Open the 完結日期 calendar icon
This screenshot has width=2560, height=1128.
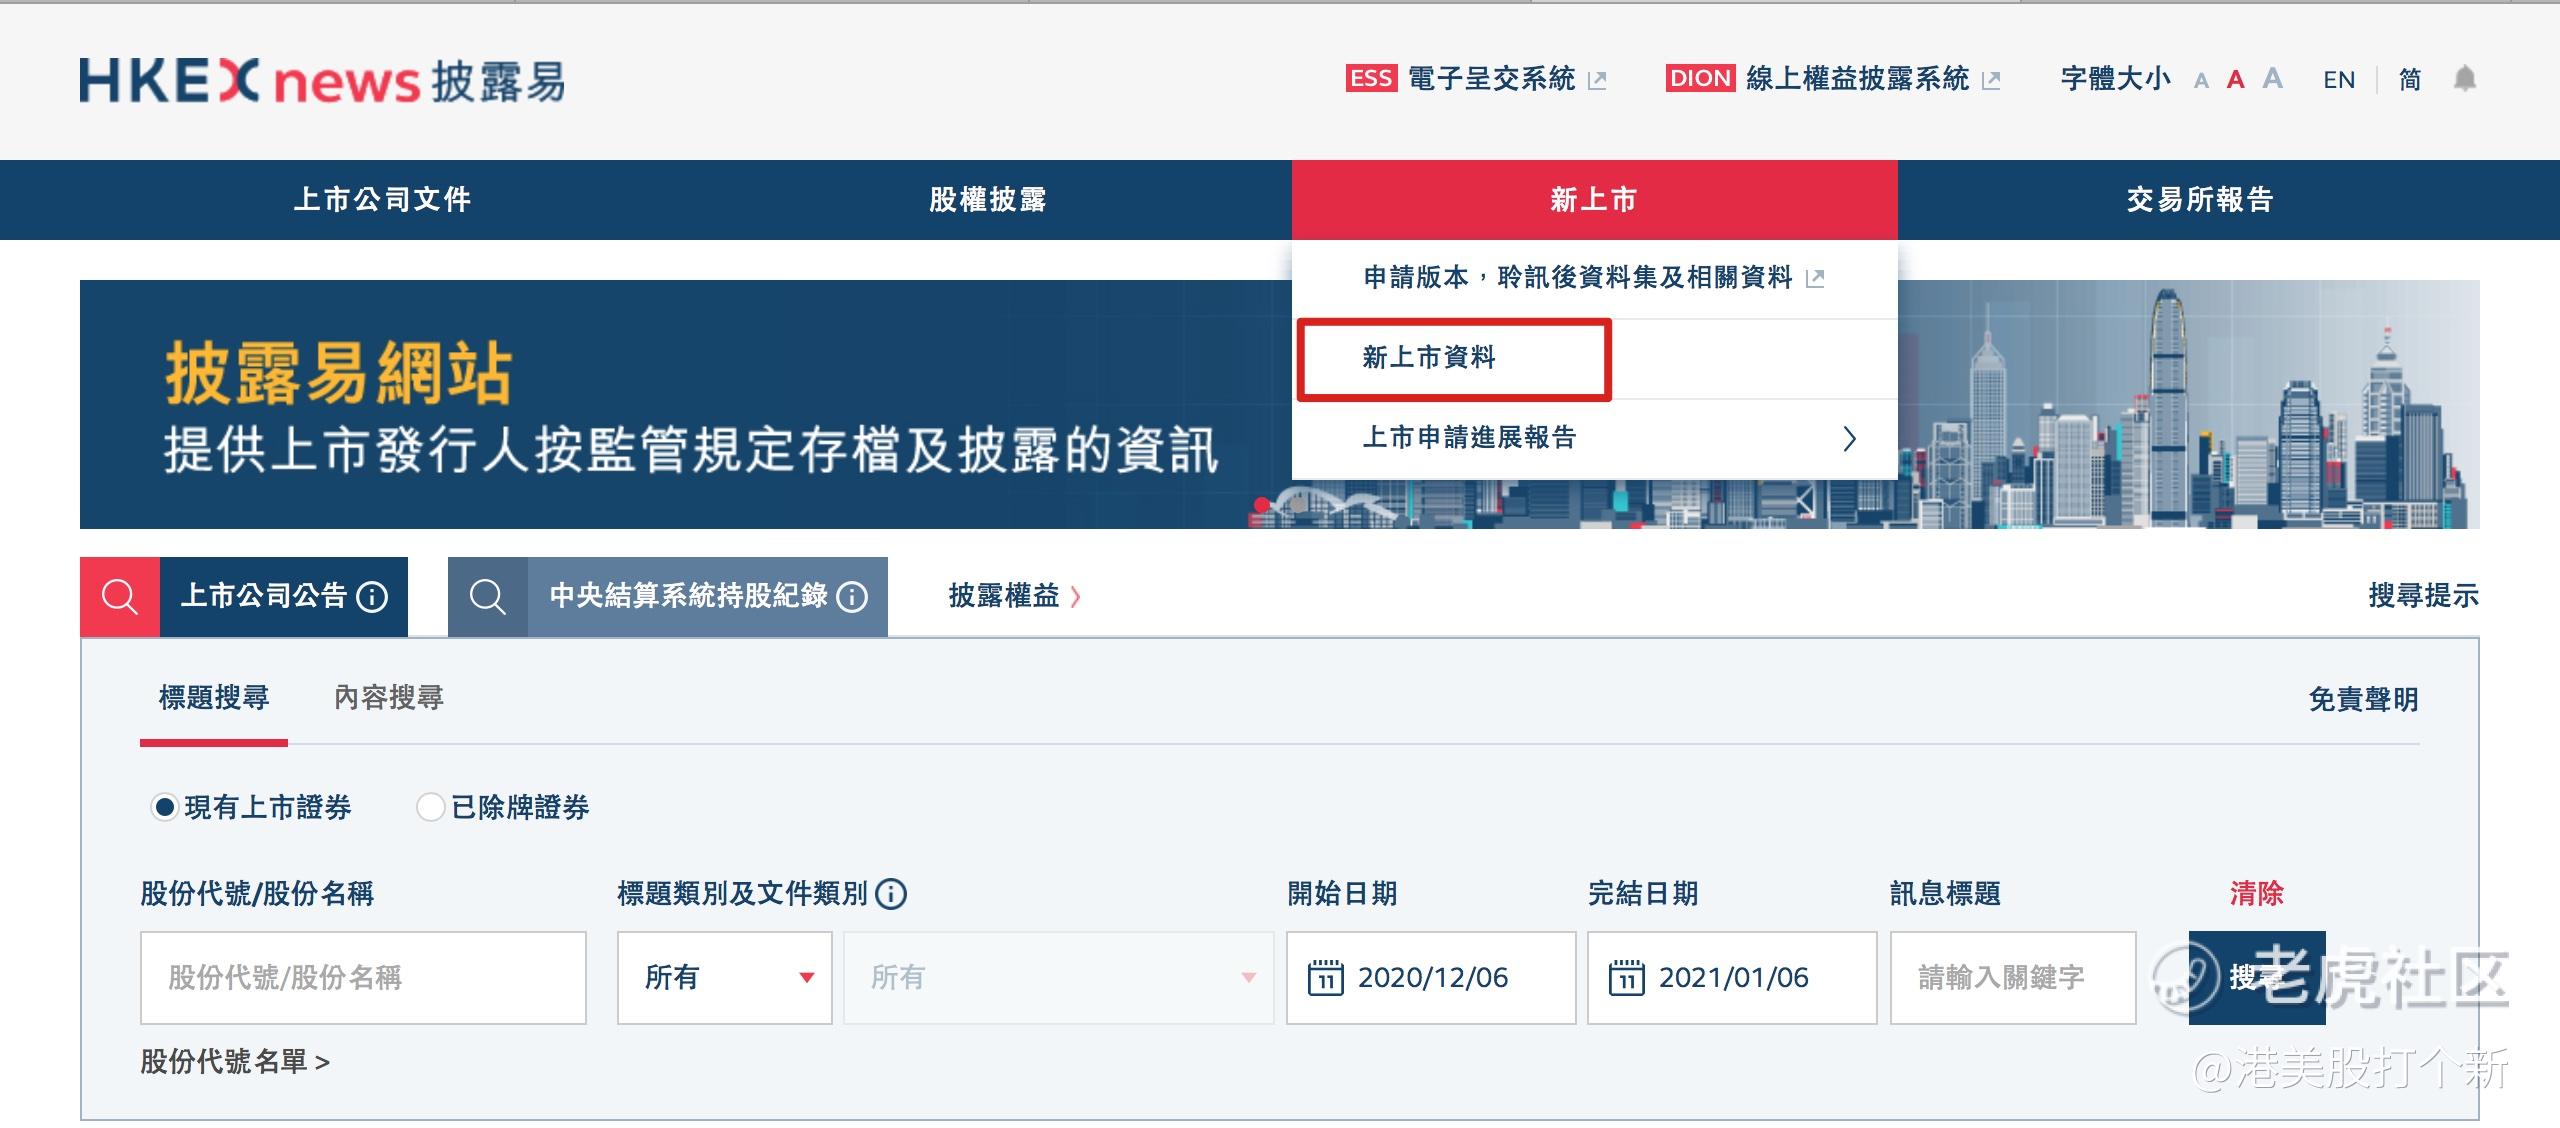[x=1626, y=977]
